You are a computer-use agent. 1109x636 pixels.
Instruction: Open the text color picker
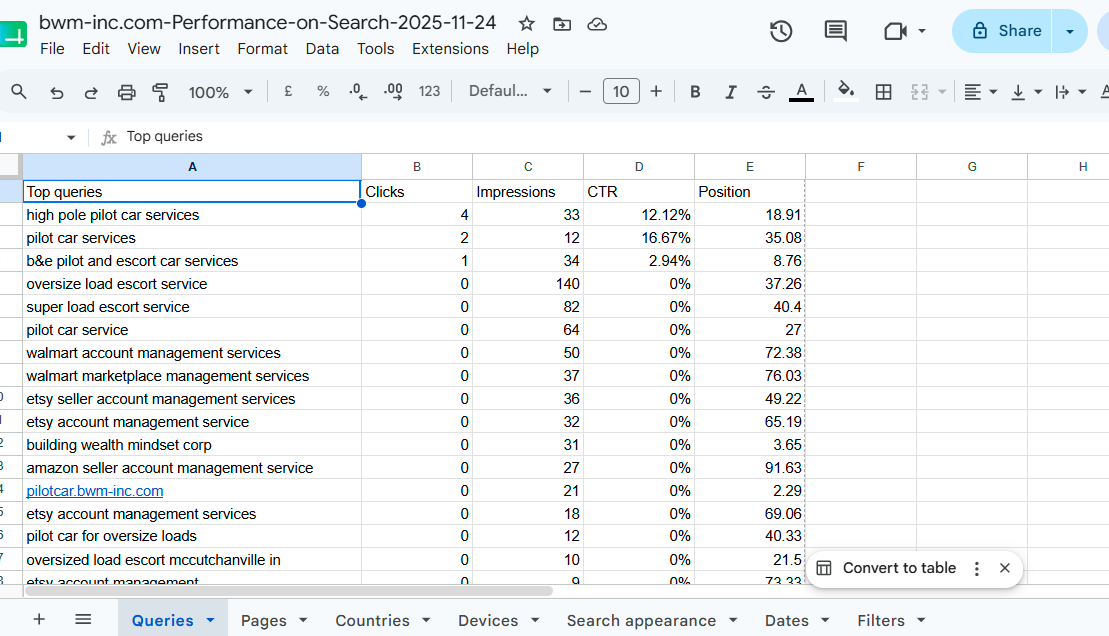801,92
